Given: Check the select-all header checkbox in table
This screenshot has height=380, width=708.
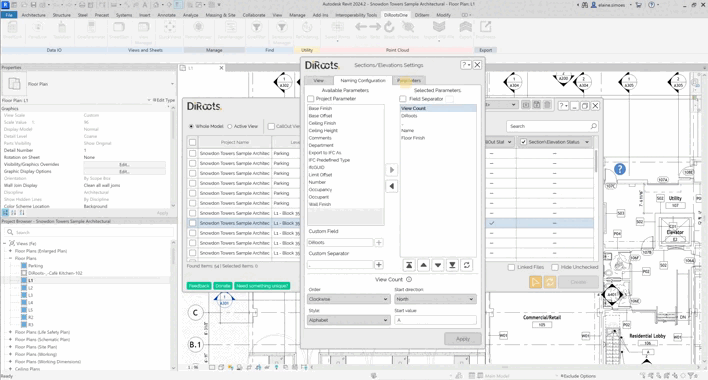Looking at the screenshot, I should tap(193, 142).
